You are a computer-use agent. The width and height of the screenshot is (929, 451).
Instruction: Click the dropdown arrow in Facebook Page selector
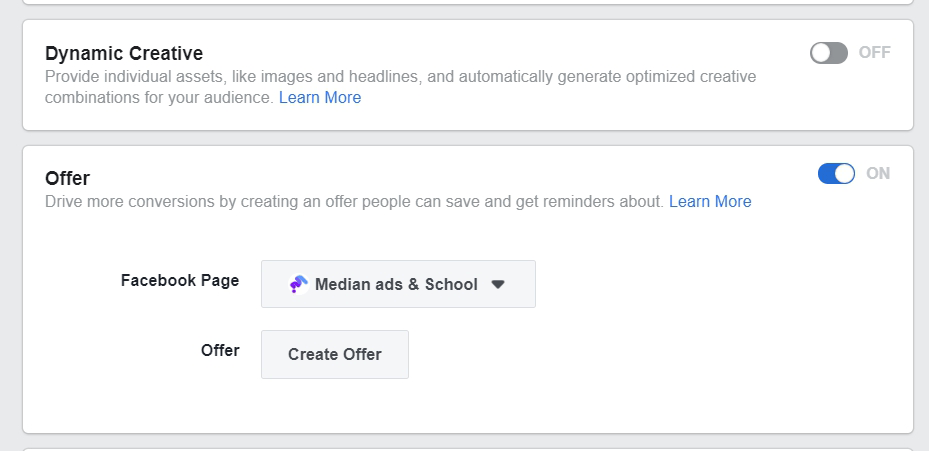coord(498,284)
